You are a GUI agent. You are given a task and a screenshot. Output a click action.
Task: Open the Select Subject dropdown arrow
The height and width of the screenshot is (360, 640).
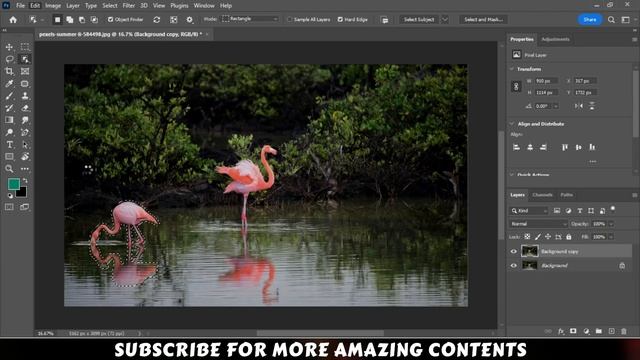(x=445, y=20)
